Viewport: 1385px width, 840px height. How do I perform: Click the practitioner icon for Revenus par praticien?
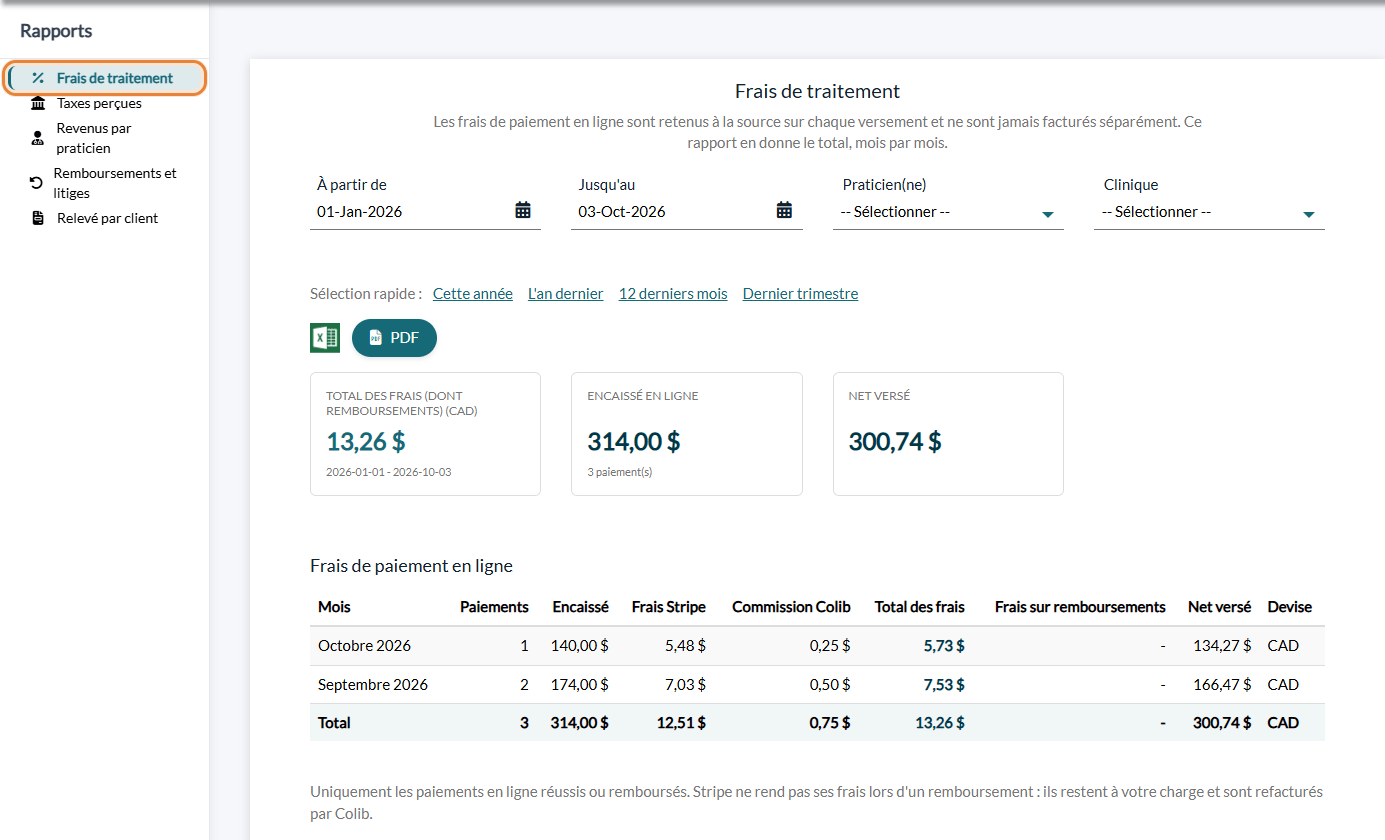(38, 138)
